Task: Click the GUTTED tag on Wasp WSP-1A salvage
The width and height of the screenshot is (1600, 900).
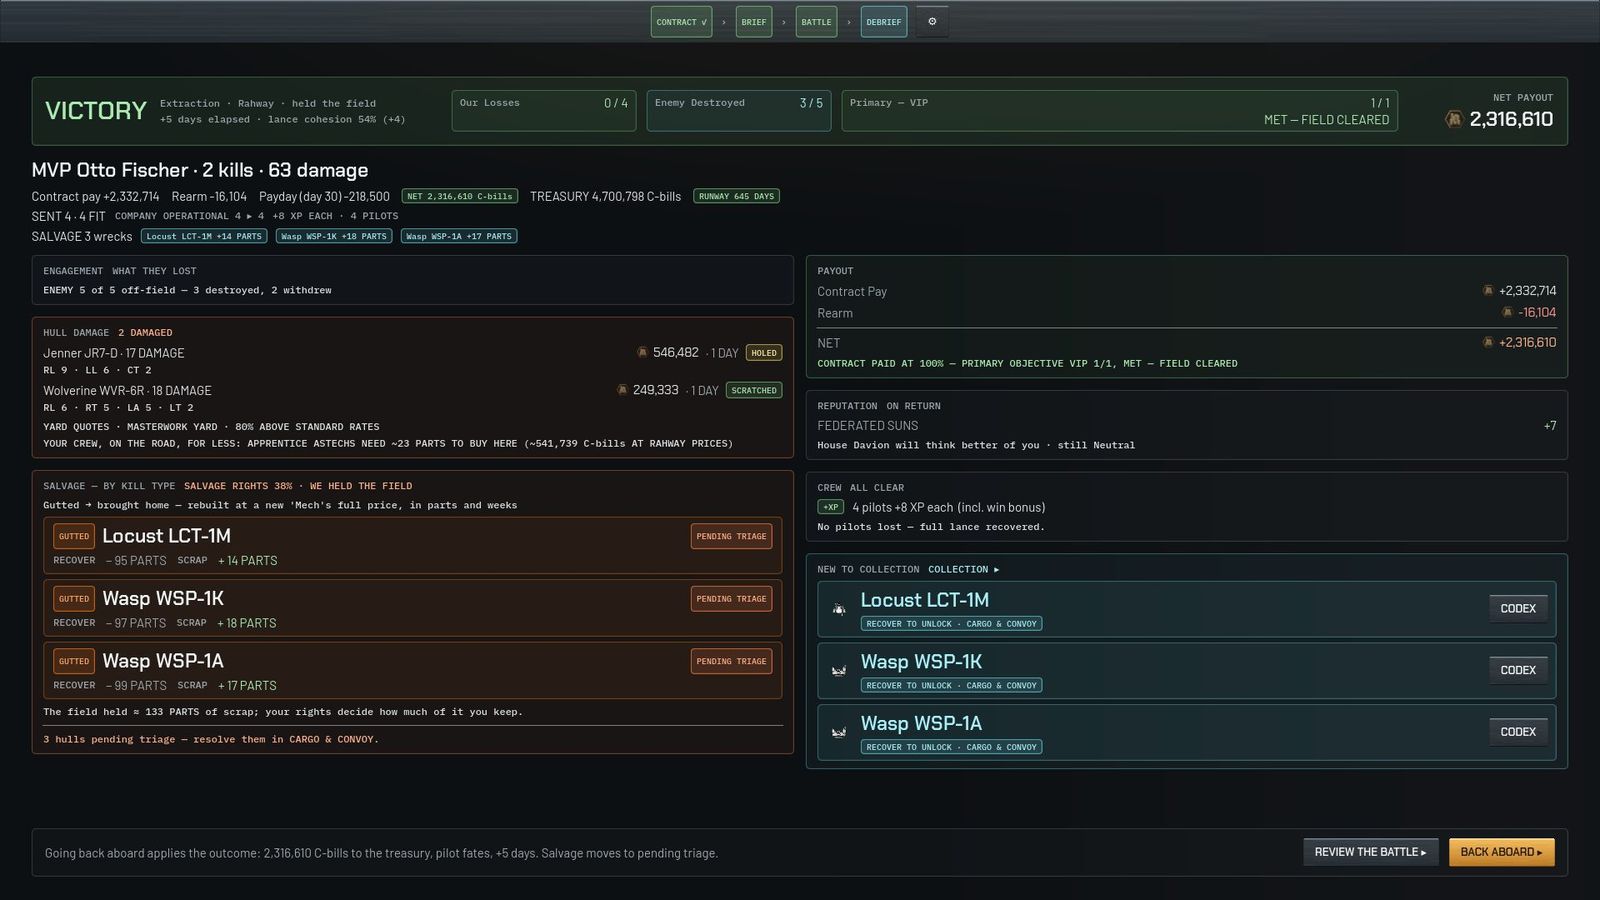Action: point(74,661)
